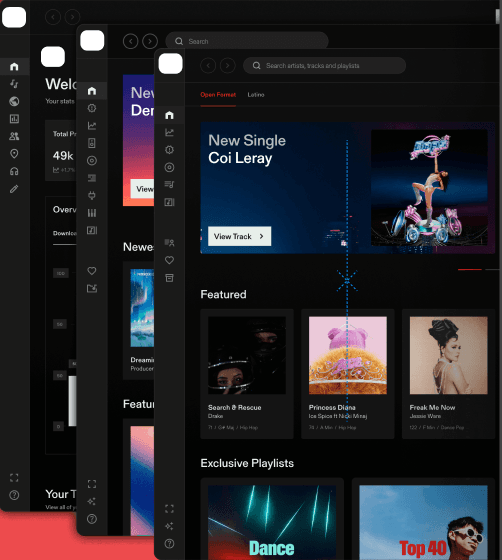Open the users icon in back window sidebar

[x=14, y=136]
